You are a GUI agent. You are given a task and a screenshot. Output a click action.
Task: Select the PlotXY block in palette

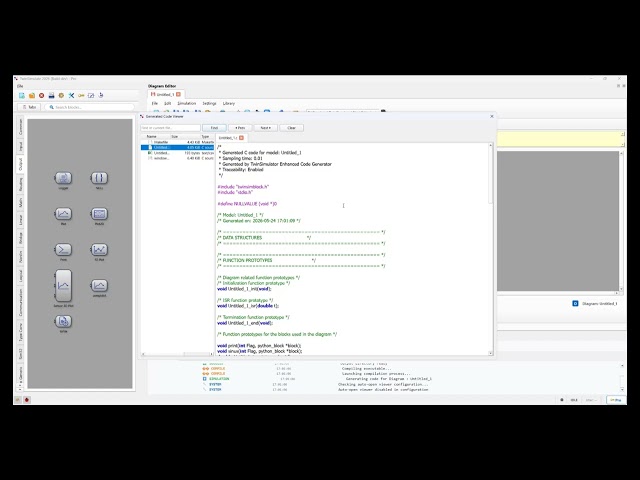click(x=99, y=214)
